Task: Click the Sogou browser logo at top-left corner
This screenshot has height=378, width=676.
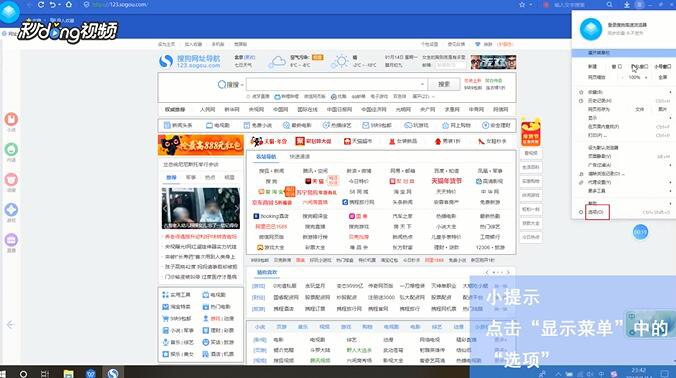Action: tap(9, 12)
